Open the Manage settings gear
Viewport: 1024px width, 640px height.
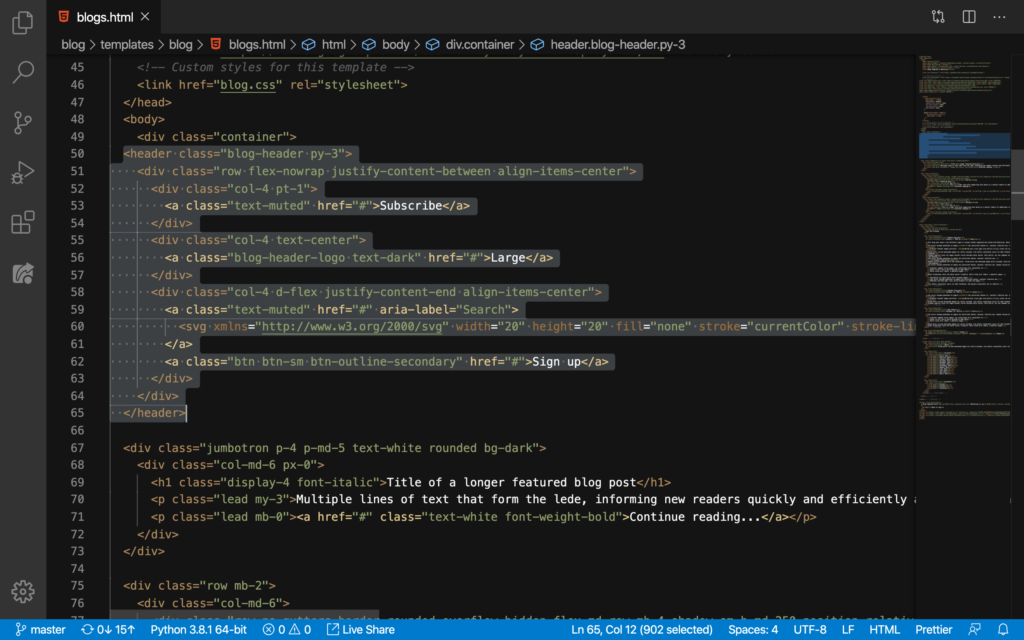[23, 592]
